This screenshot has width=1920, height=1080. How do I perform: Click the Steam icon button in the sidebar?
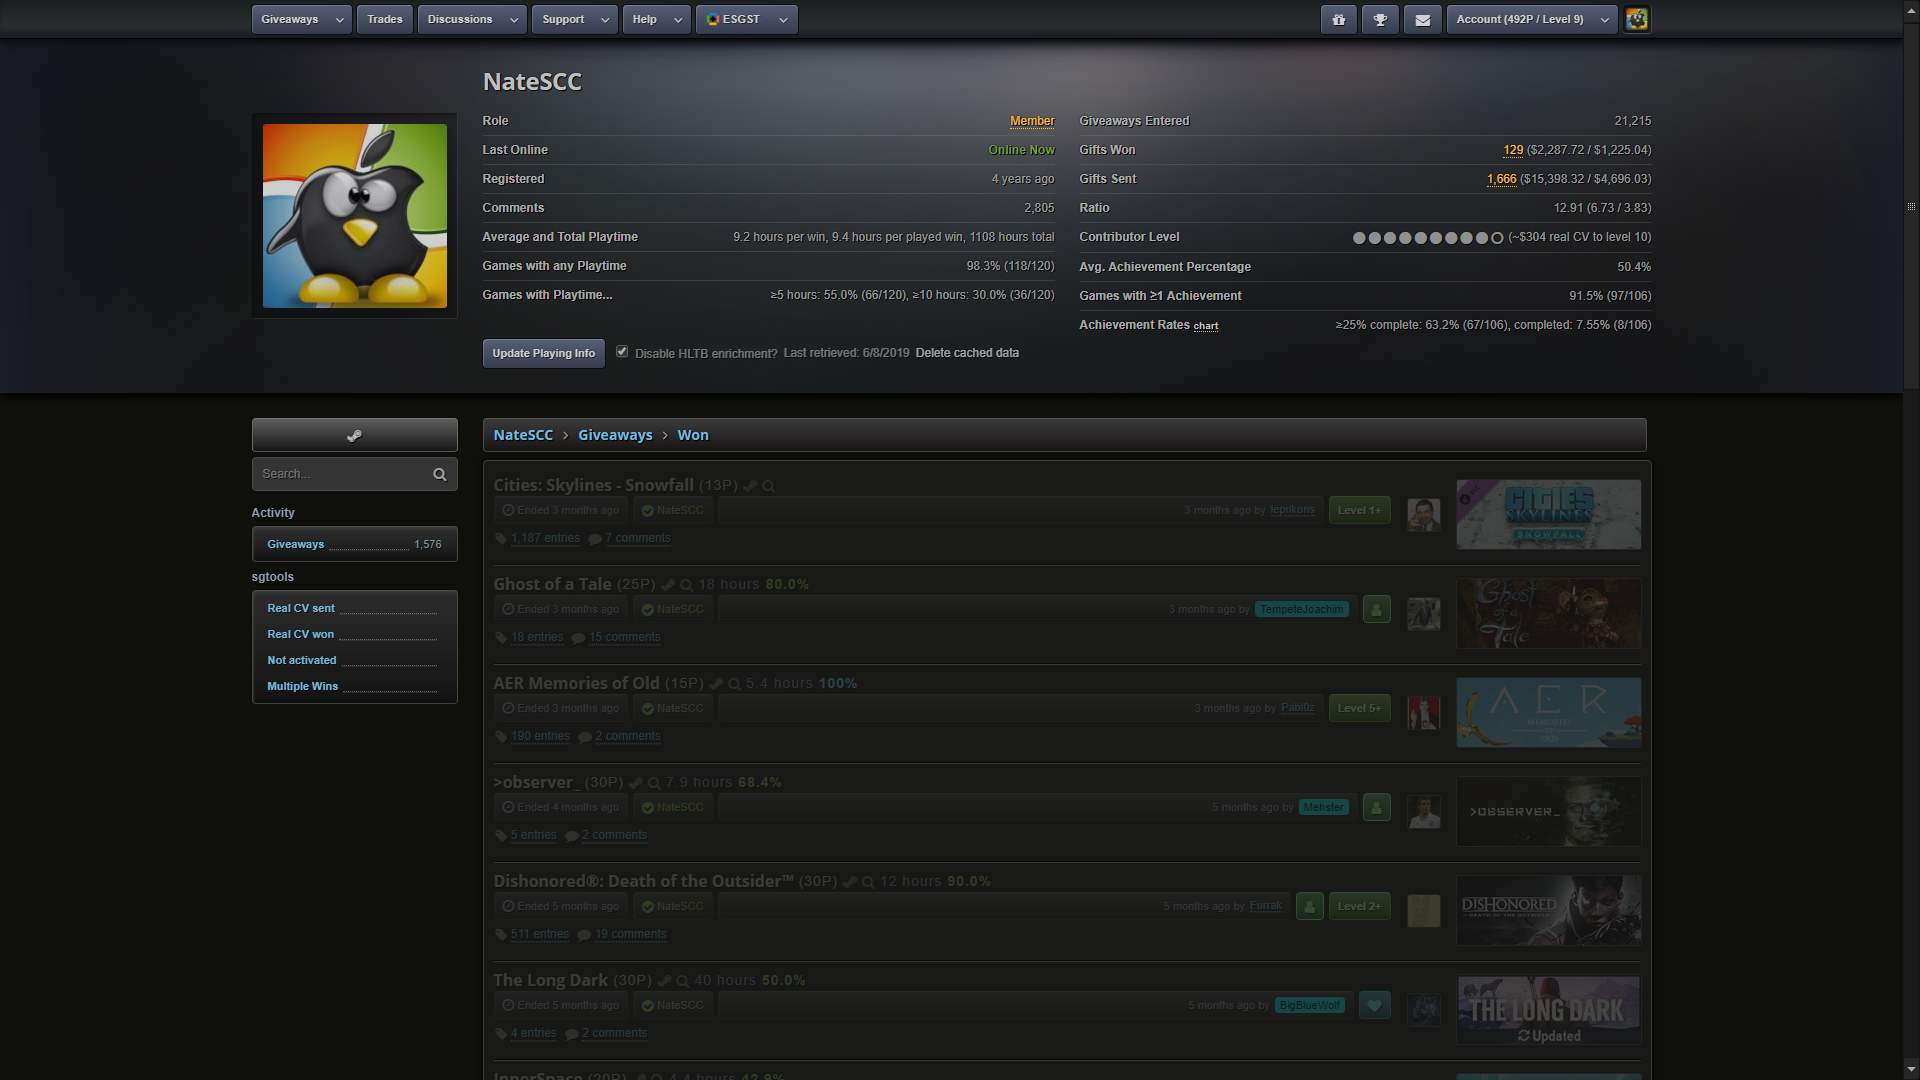coord(354,435)
